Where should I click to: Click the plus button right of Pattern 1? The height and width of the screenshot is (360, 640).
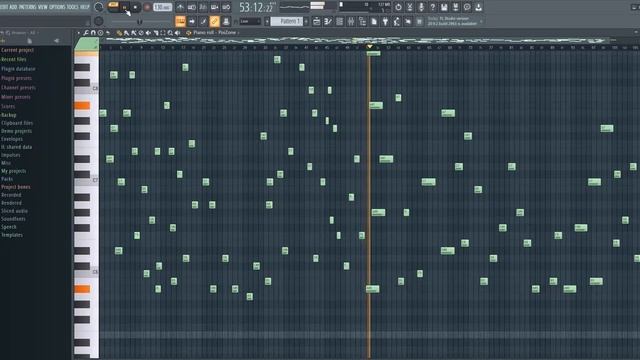click(x=306, y=21)
